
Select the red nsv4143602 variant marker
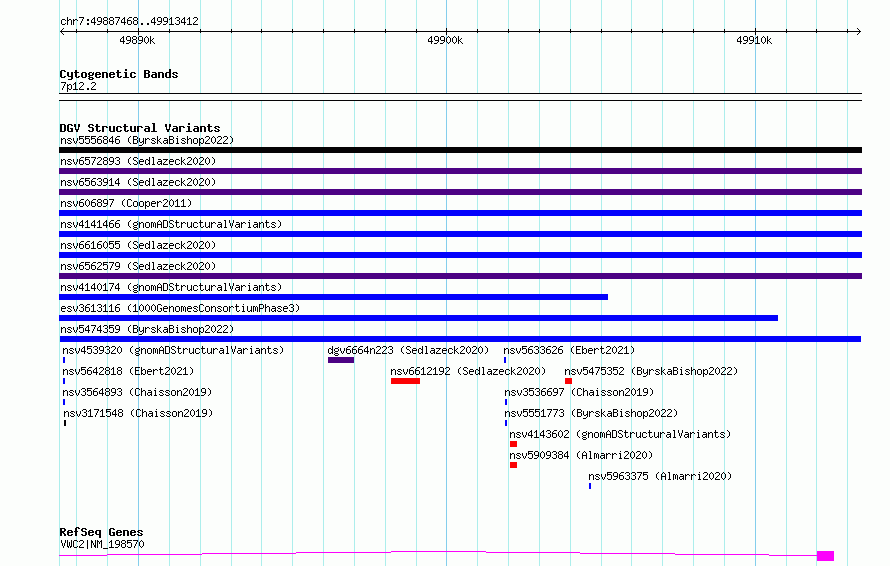click(x=513, y=444)
